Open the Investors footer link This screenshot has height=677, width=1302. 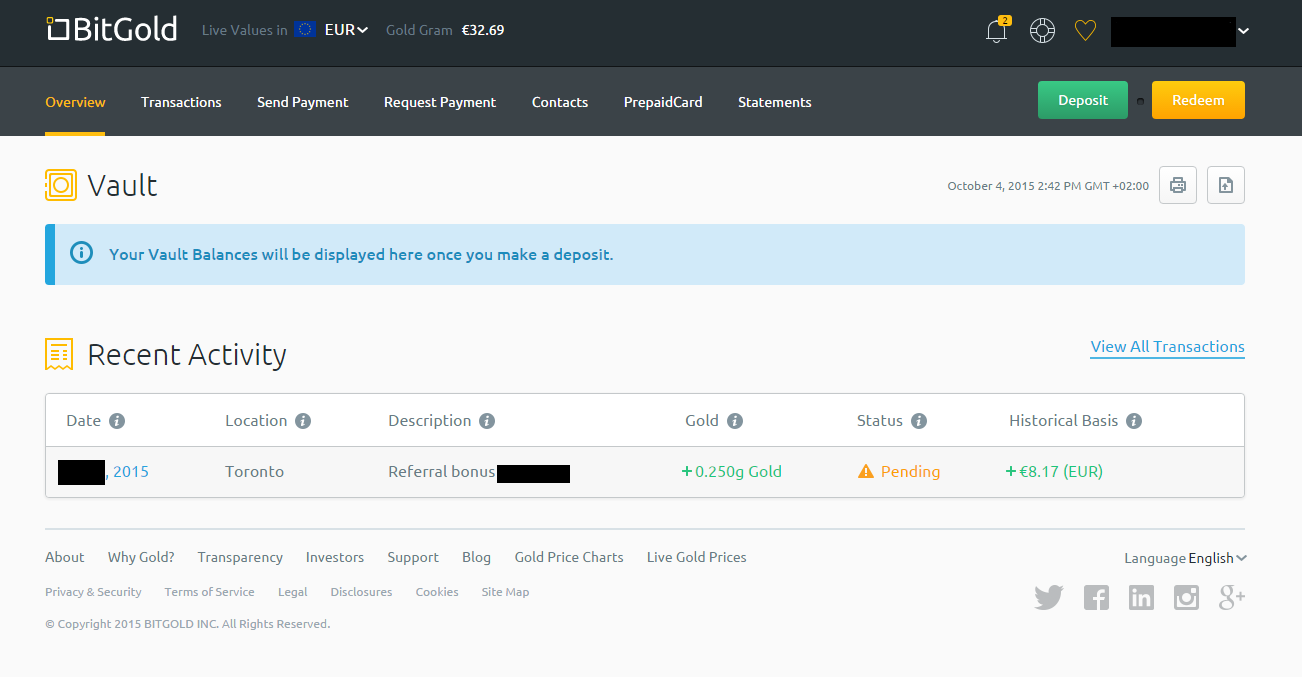coord(335,557)
